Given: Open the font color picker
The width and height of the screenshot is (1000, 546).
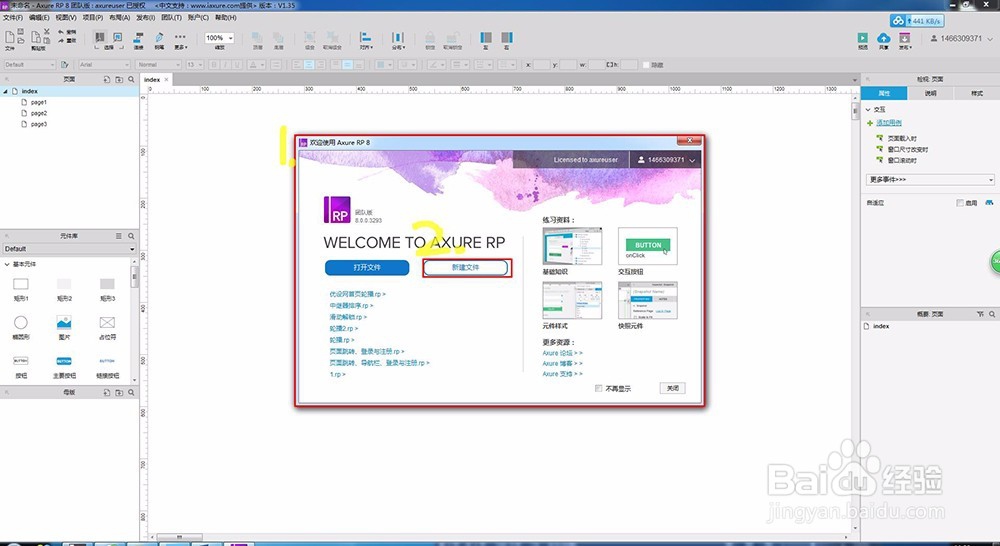Looking at the screenshot, I should (256, 65).
